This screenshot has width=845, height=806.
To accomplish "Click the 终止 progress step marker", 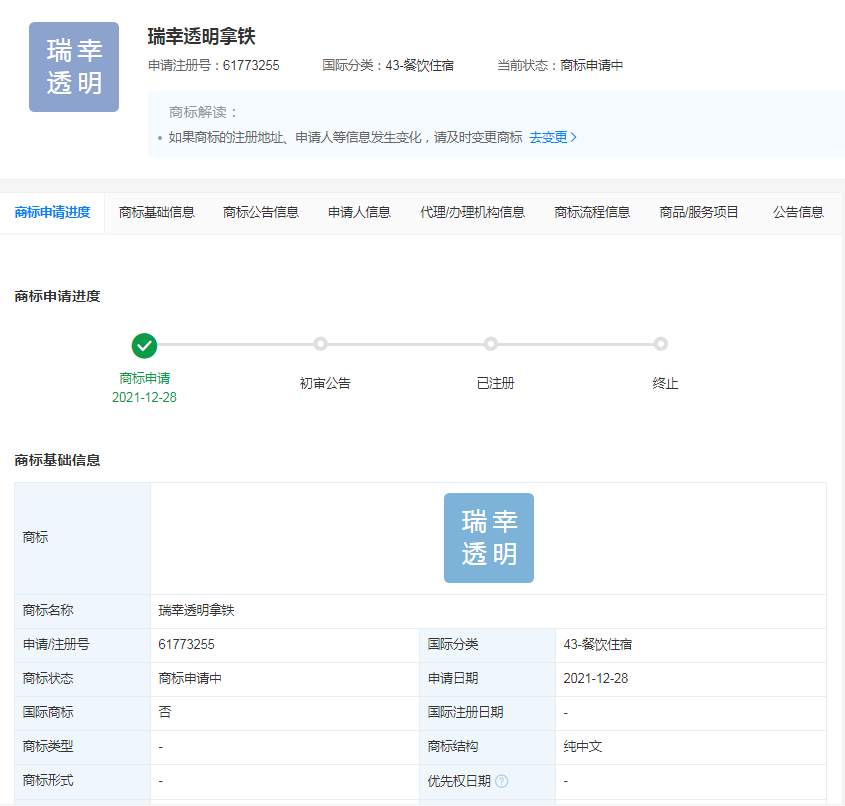I will click(661, 344).
